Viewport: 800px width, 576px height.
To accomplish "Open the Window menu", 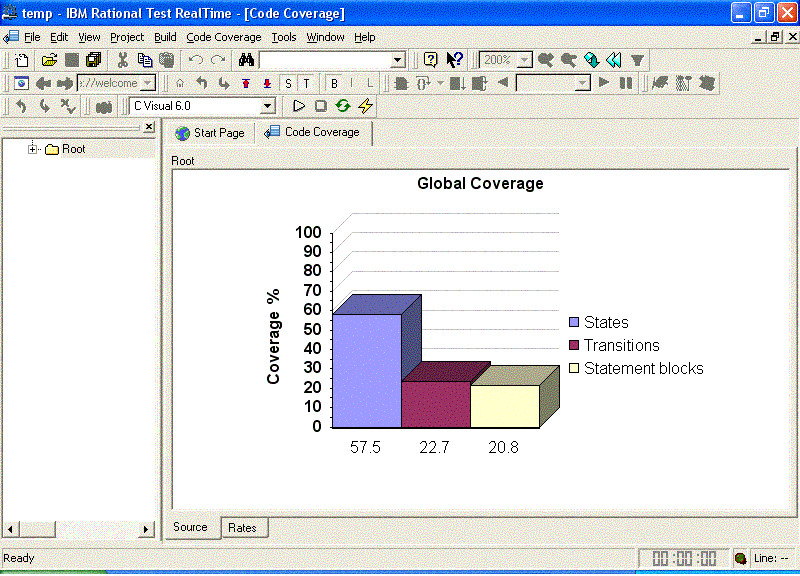I will coord(326,37).
